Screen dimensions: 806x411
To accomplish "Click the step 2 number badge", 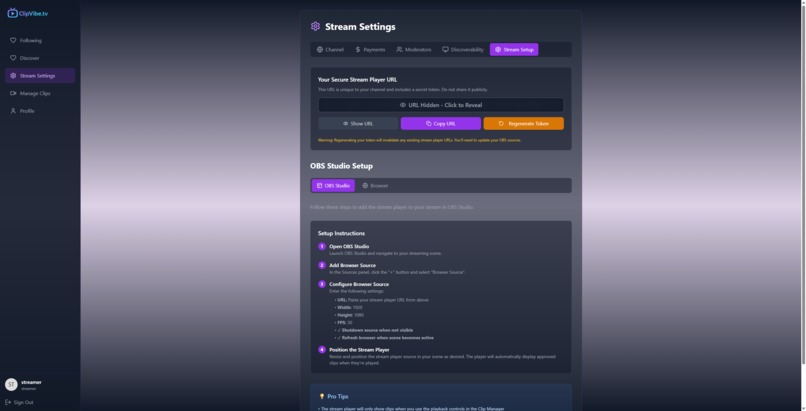I will point(322,265).
